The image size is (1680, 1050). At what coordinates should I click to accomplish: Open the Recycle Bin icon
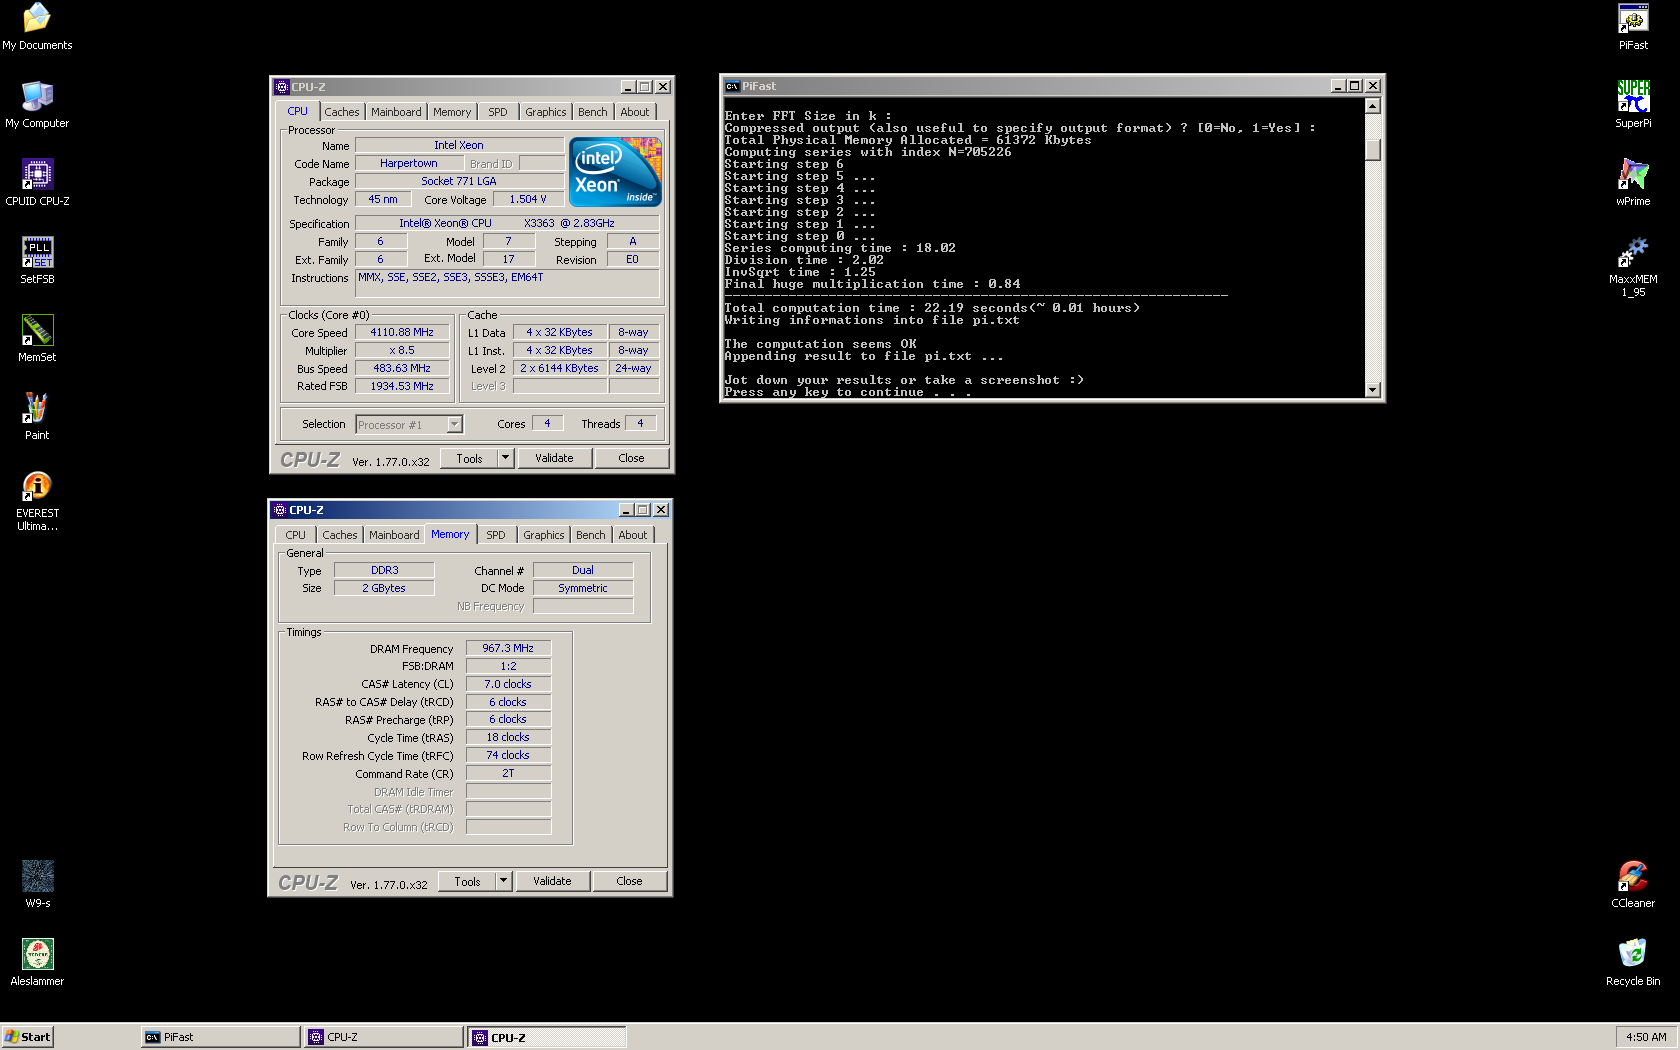point(1633,962)
